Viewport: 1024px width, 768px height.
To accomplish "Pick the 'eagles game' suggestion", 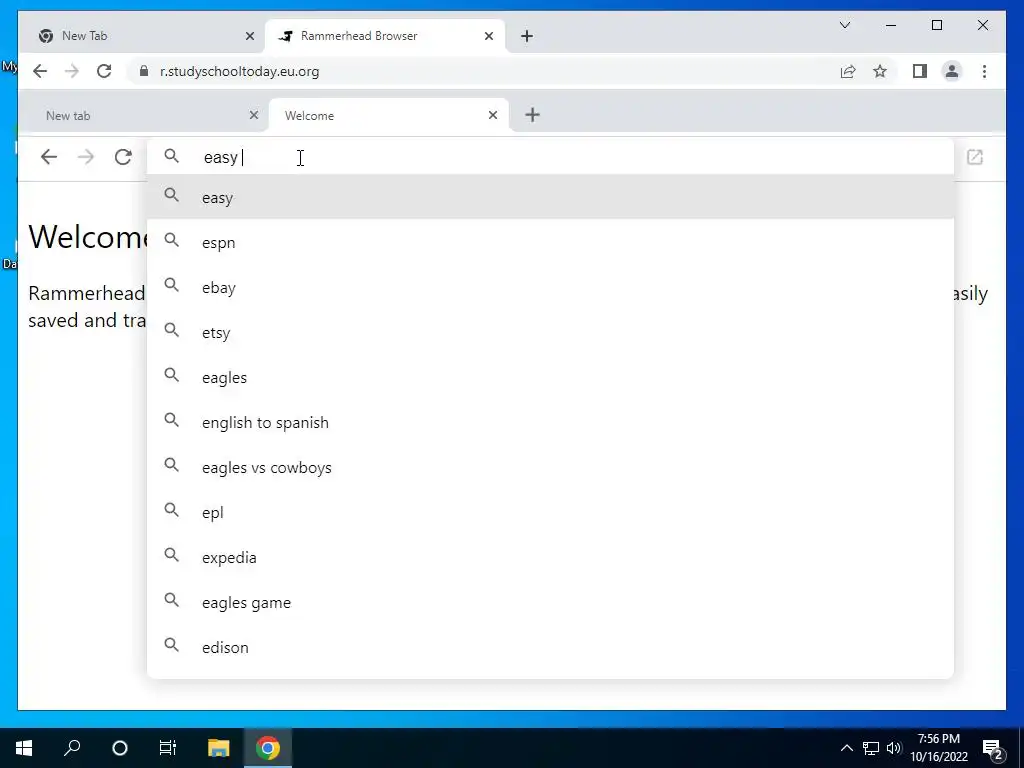I will [x=550, y=603].
